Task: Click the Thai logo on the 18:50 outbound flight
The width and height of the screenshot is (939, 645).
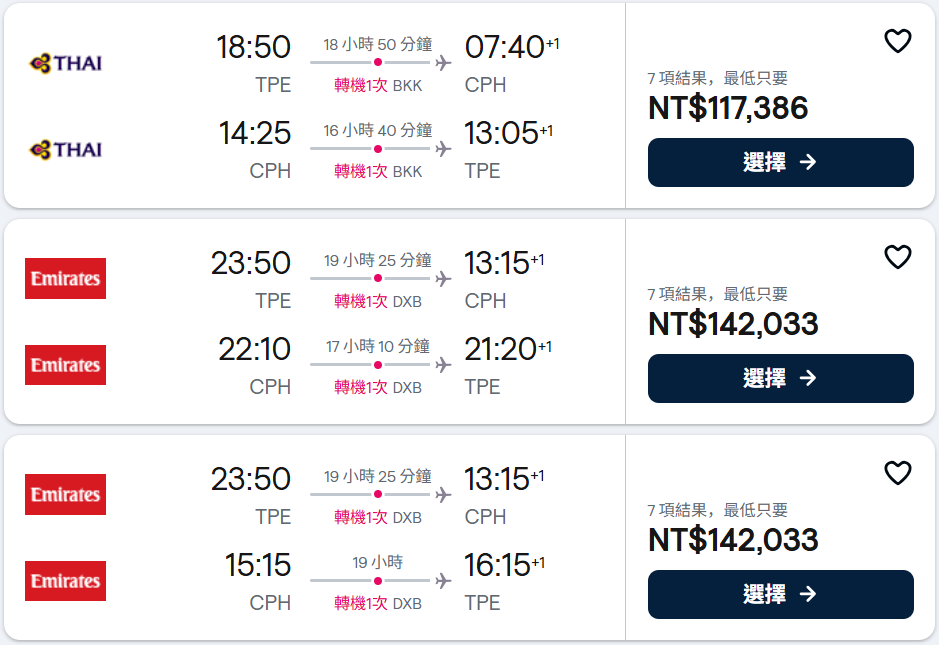Action: click(66, 63)
